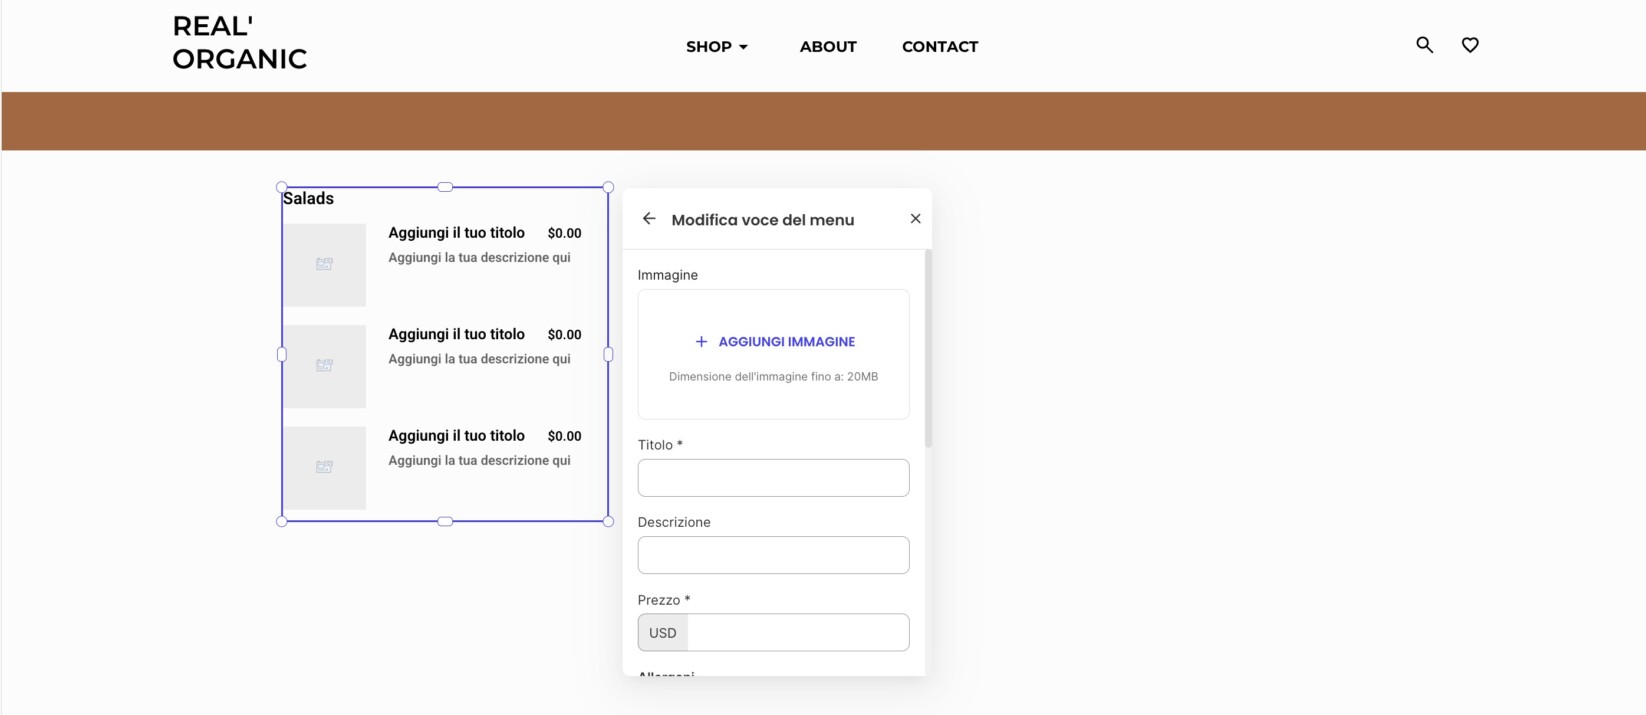Click the second item's "Aggiungi il tuo titolo"
Image resolution: width=1646 pixels, height=715 pixels.
(457, 334)
